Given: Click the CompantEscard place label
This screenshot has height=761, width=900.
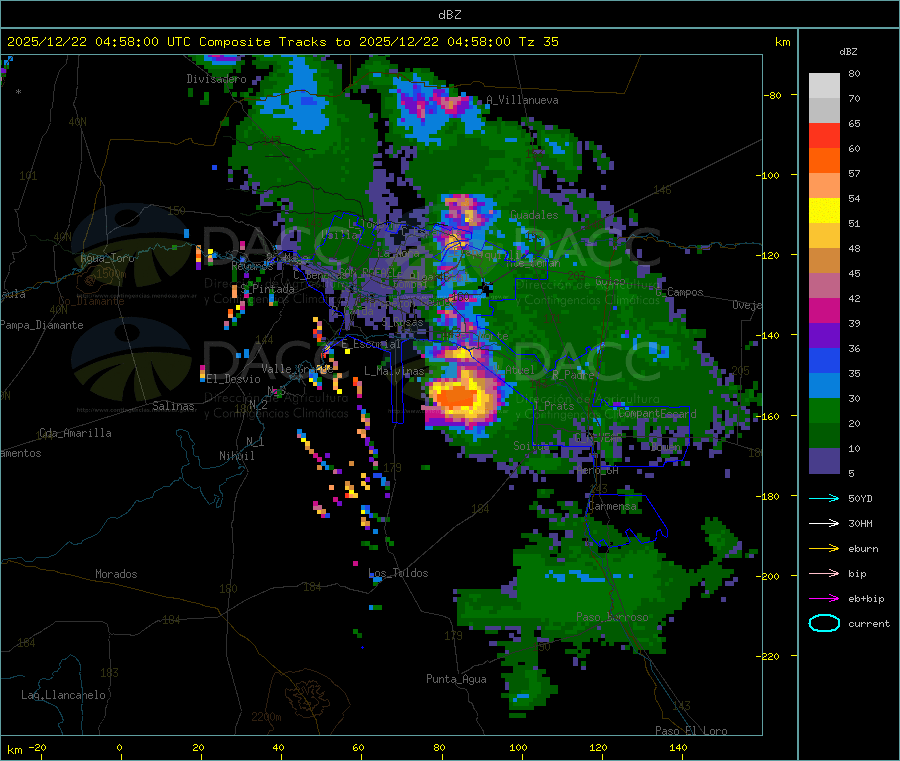Looking at the screenshot, I should tap(657, 413).
